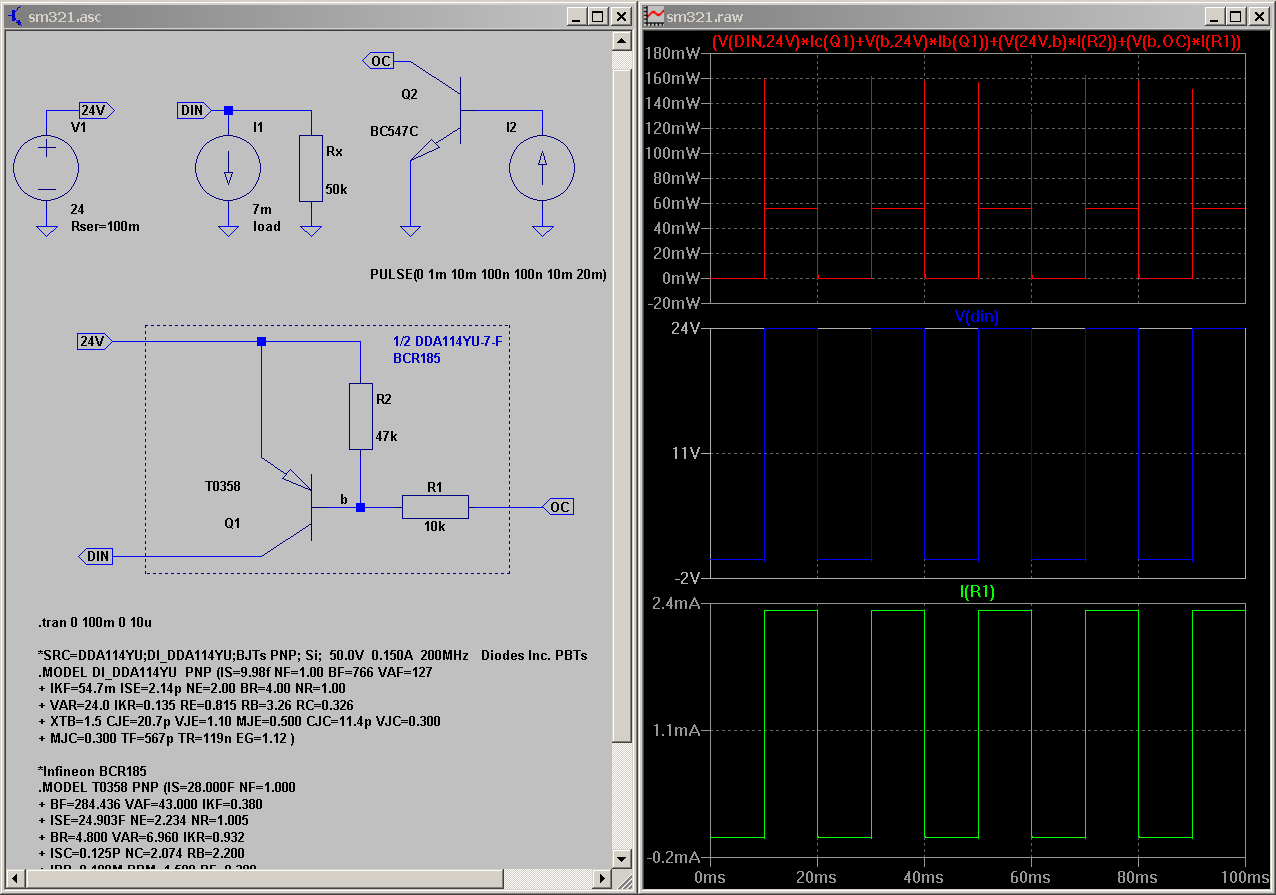
Task: Click the schematic's vertical scrollbar up arrow
Action: (x=622, y=41)
